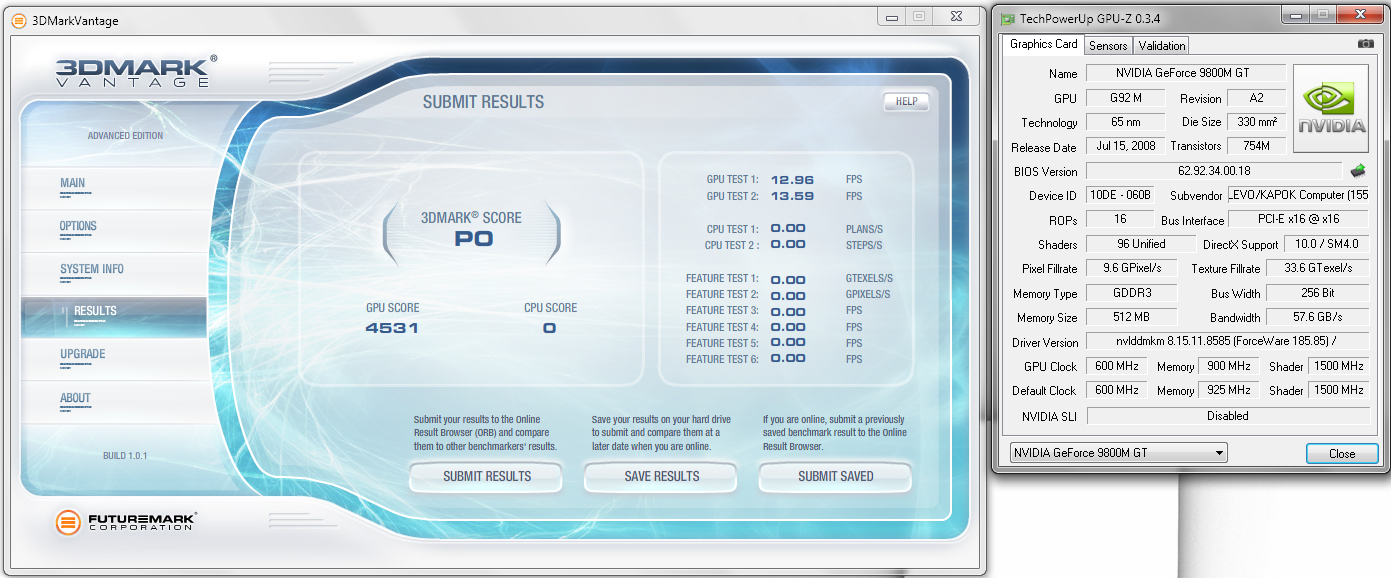Click the Technology value 65 nm
This screenshot has height=578, width=1391.
[x=1125, y=122]
